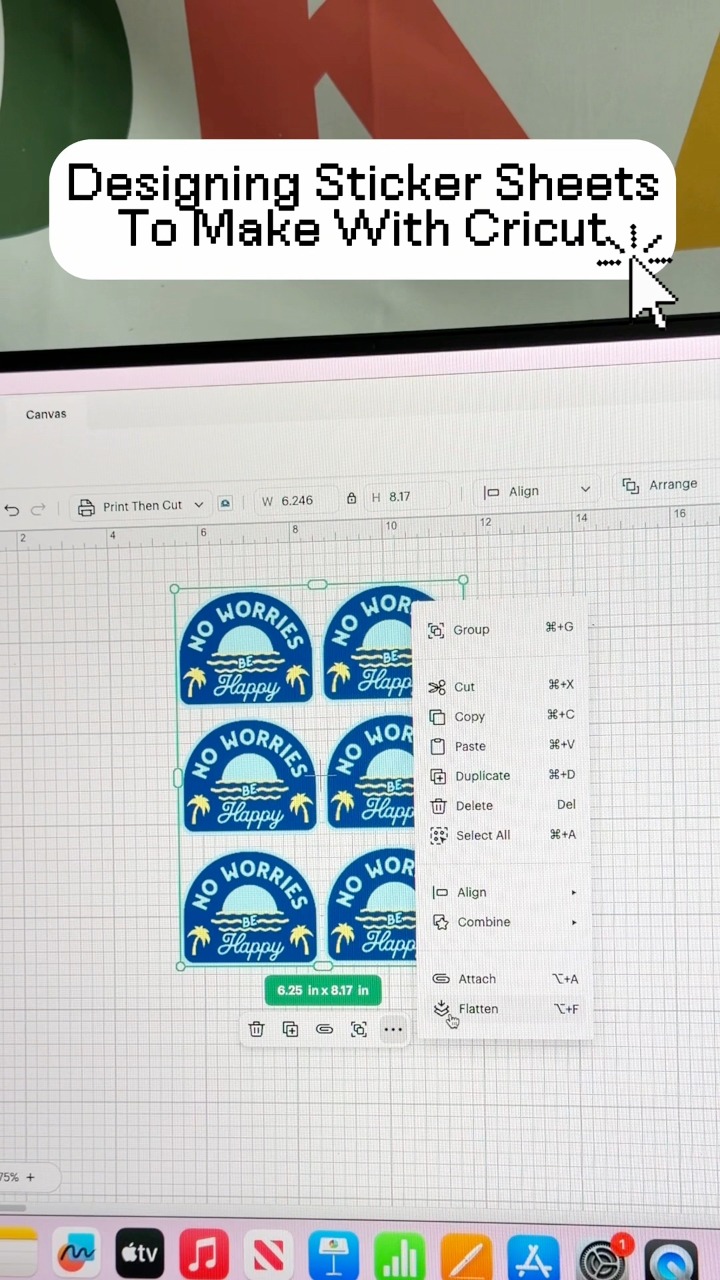Open News app in the Dock
Screen dimensions: 720x1280
point(269,1256)
